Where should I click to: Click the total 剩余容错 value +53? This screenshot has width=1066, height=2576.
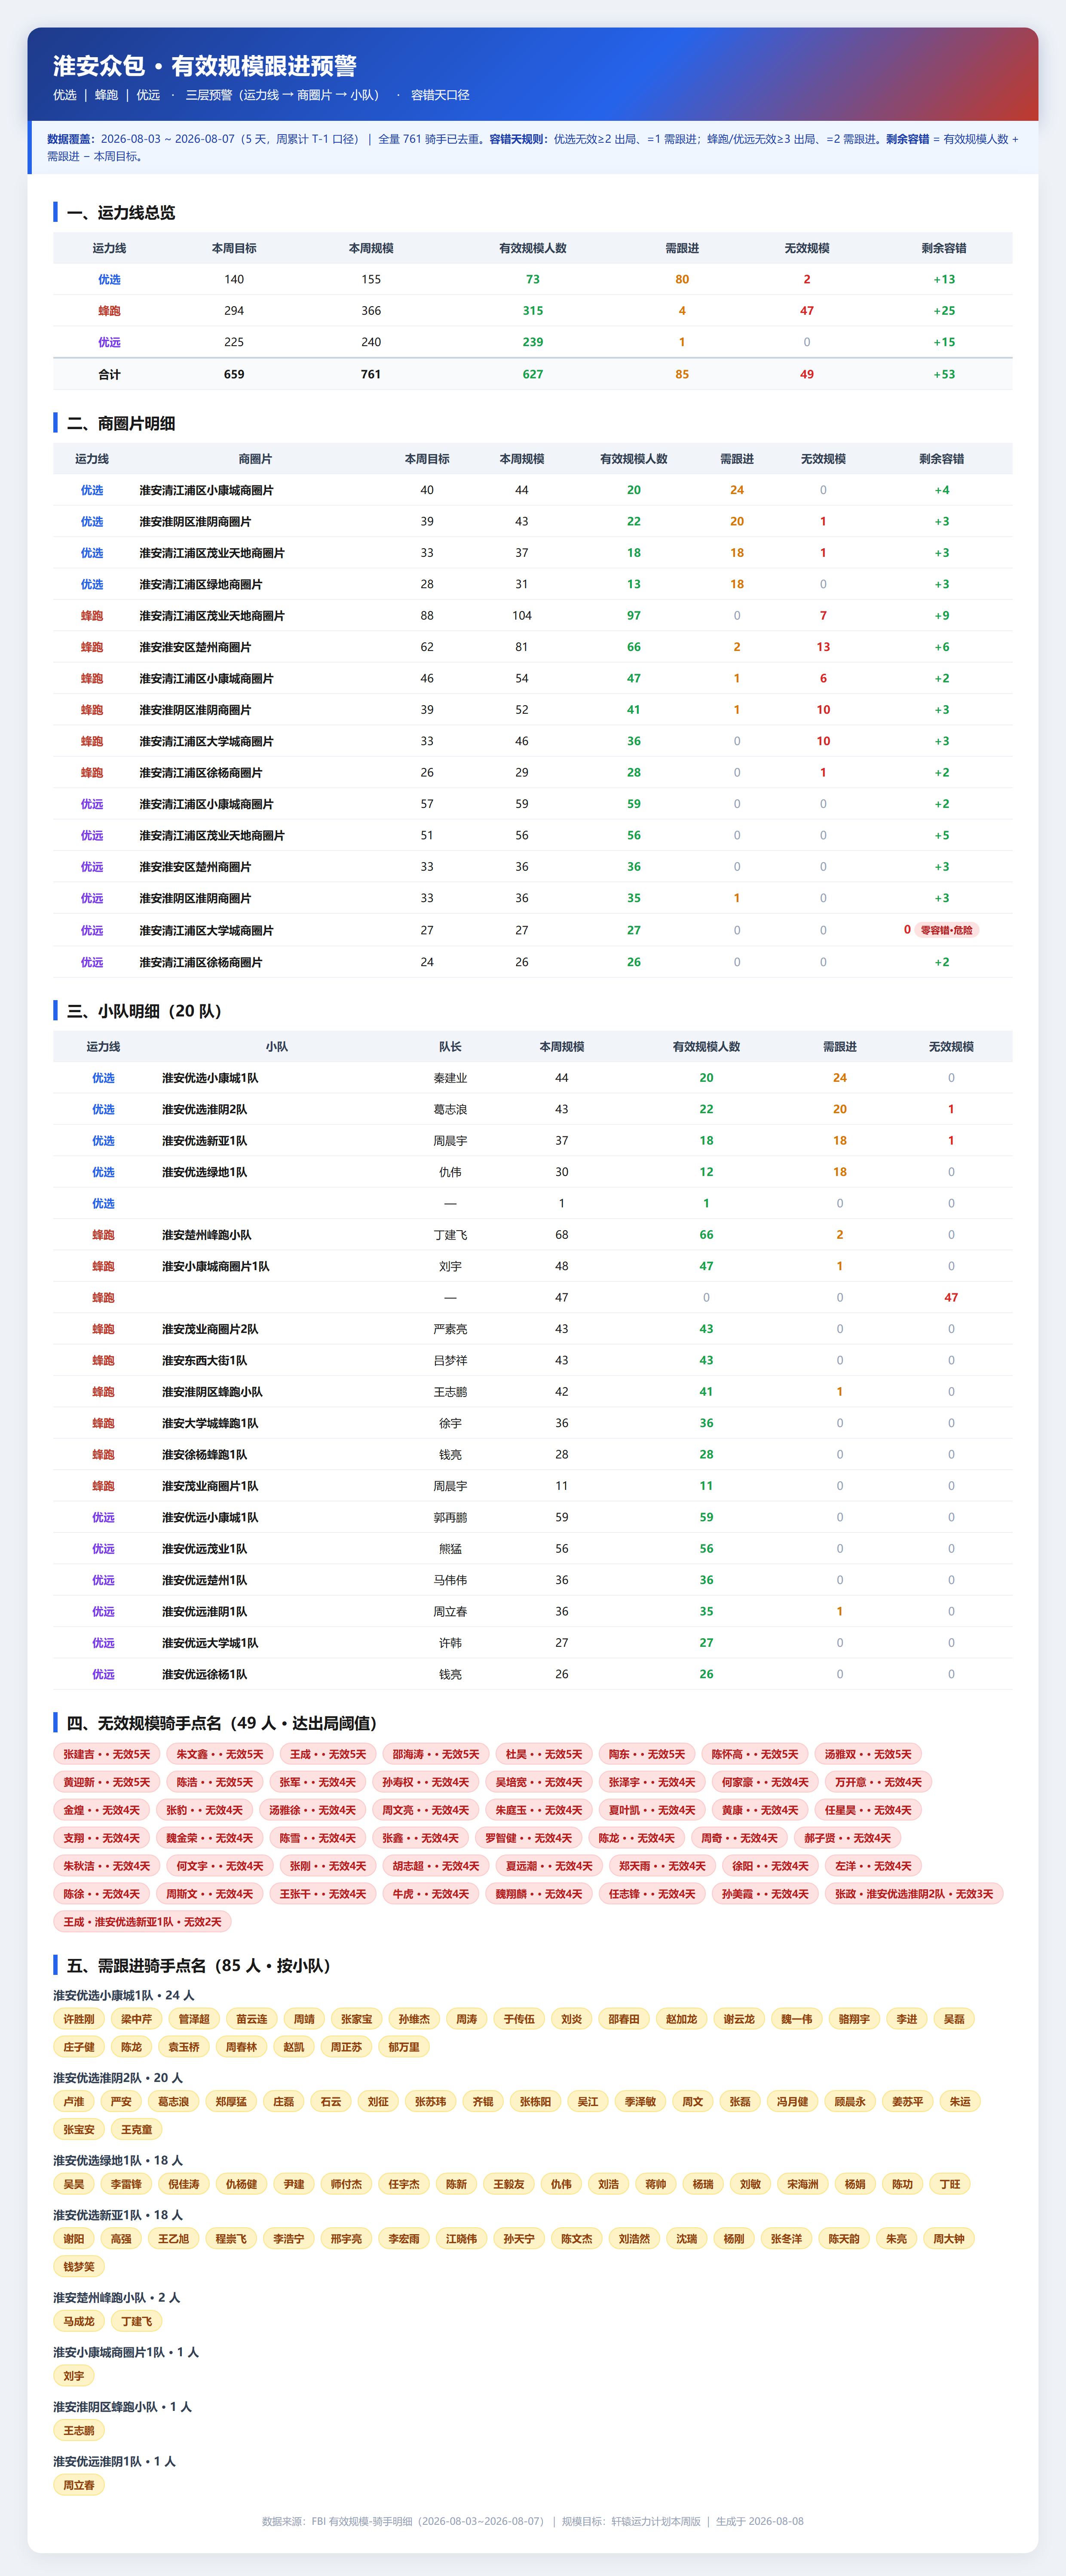pos(944,374)
